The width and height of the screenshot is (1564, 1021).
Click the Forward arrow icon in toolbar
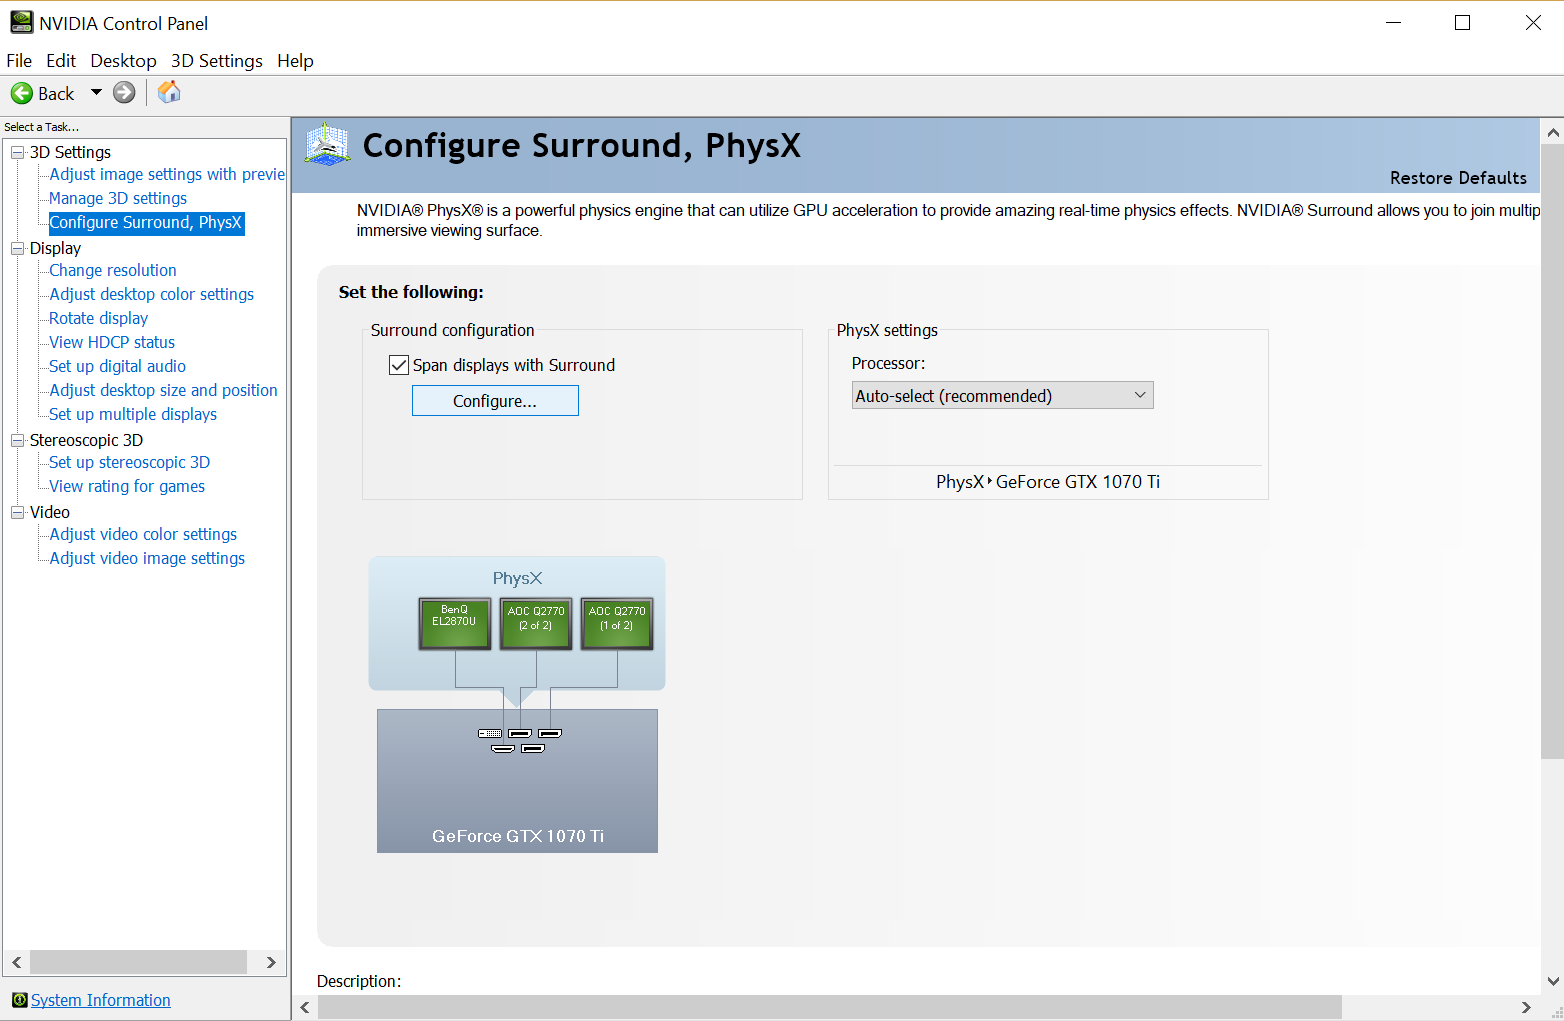click(124, 93)
